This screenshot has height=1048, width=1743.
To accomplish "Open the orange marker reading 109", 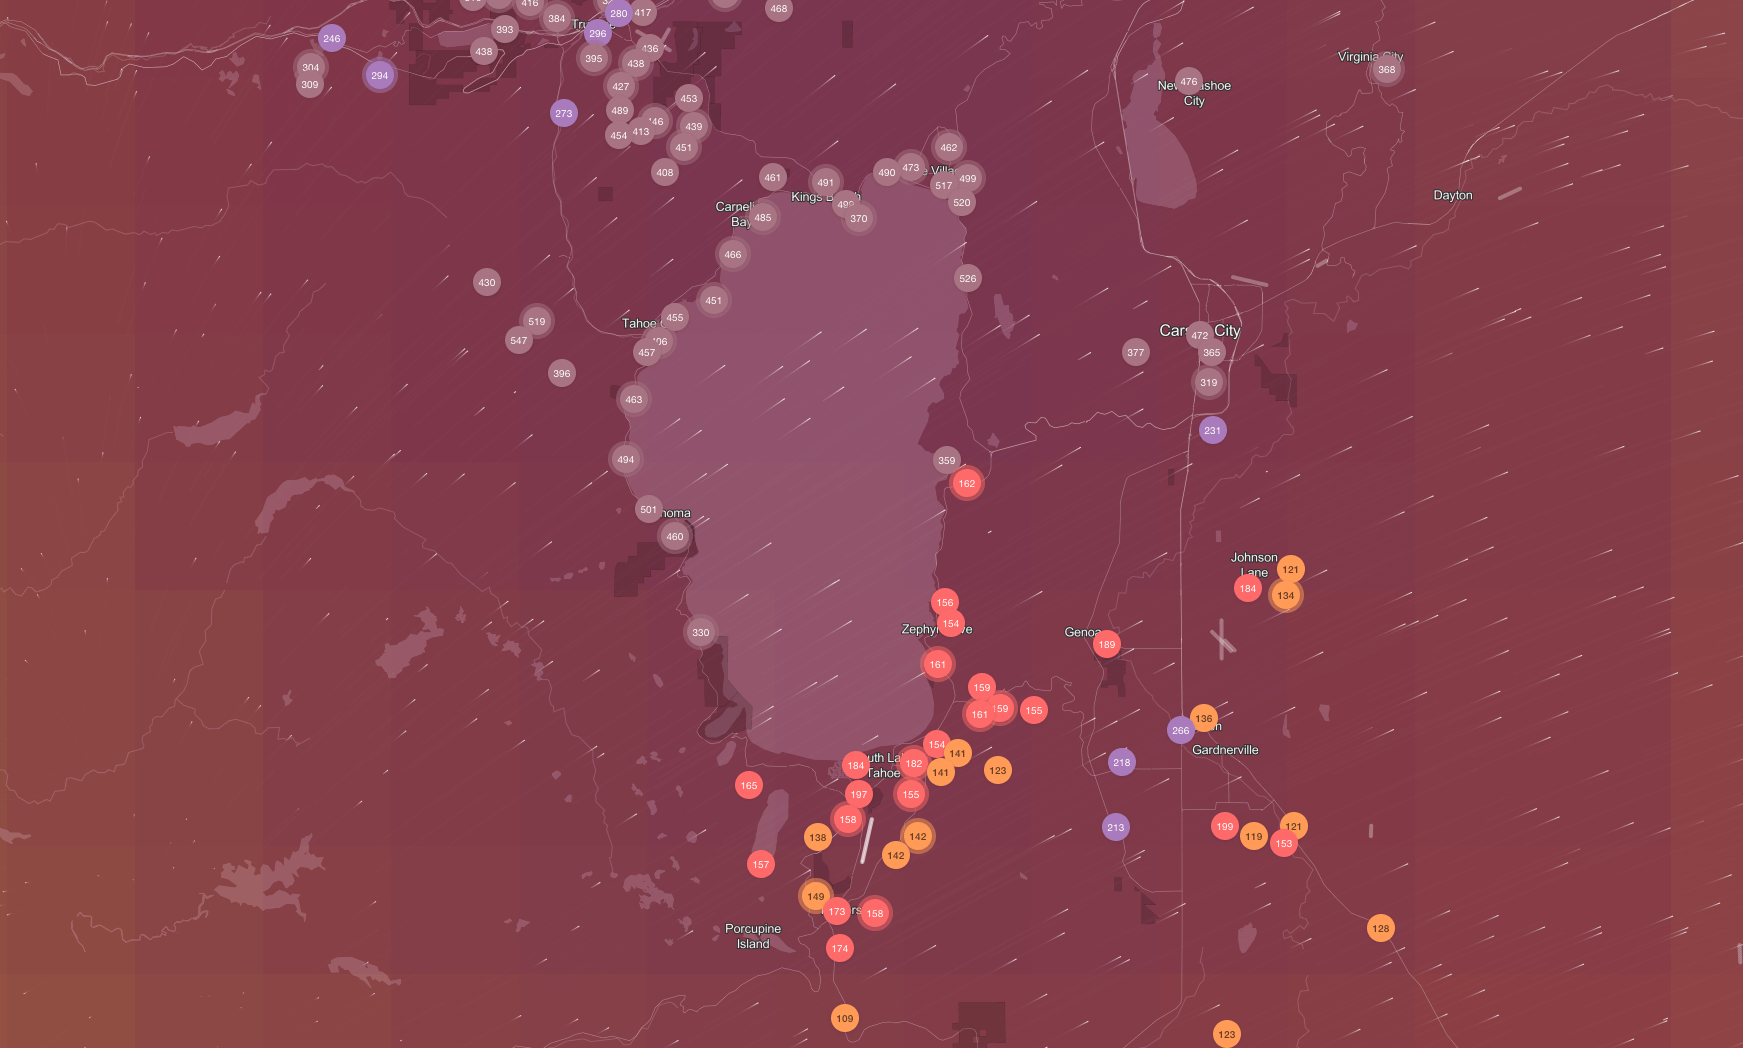I will click(x=845, y=1019).
